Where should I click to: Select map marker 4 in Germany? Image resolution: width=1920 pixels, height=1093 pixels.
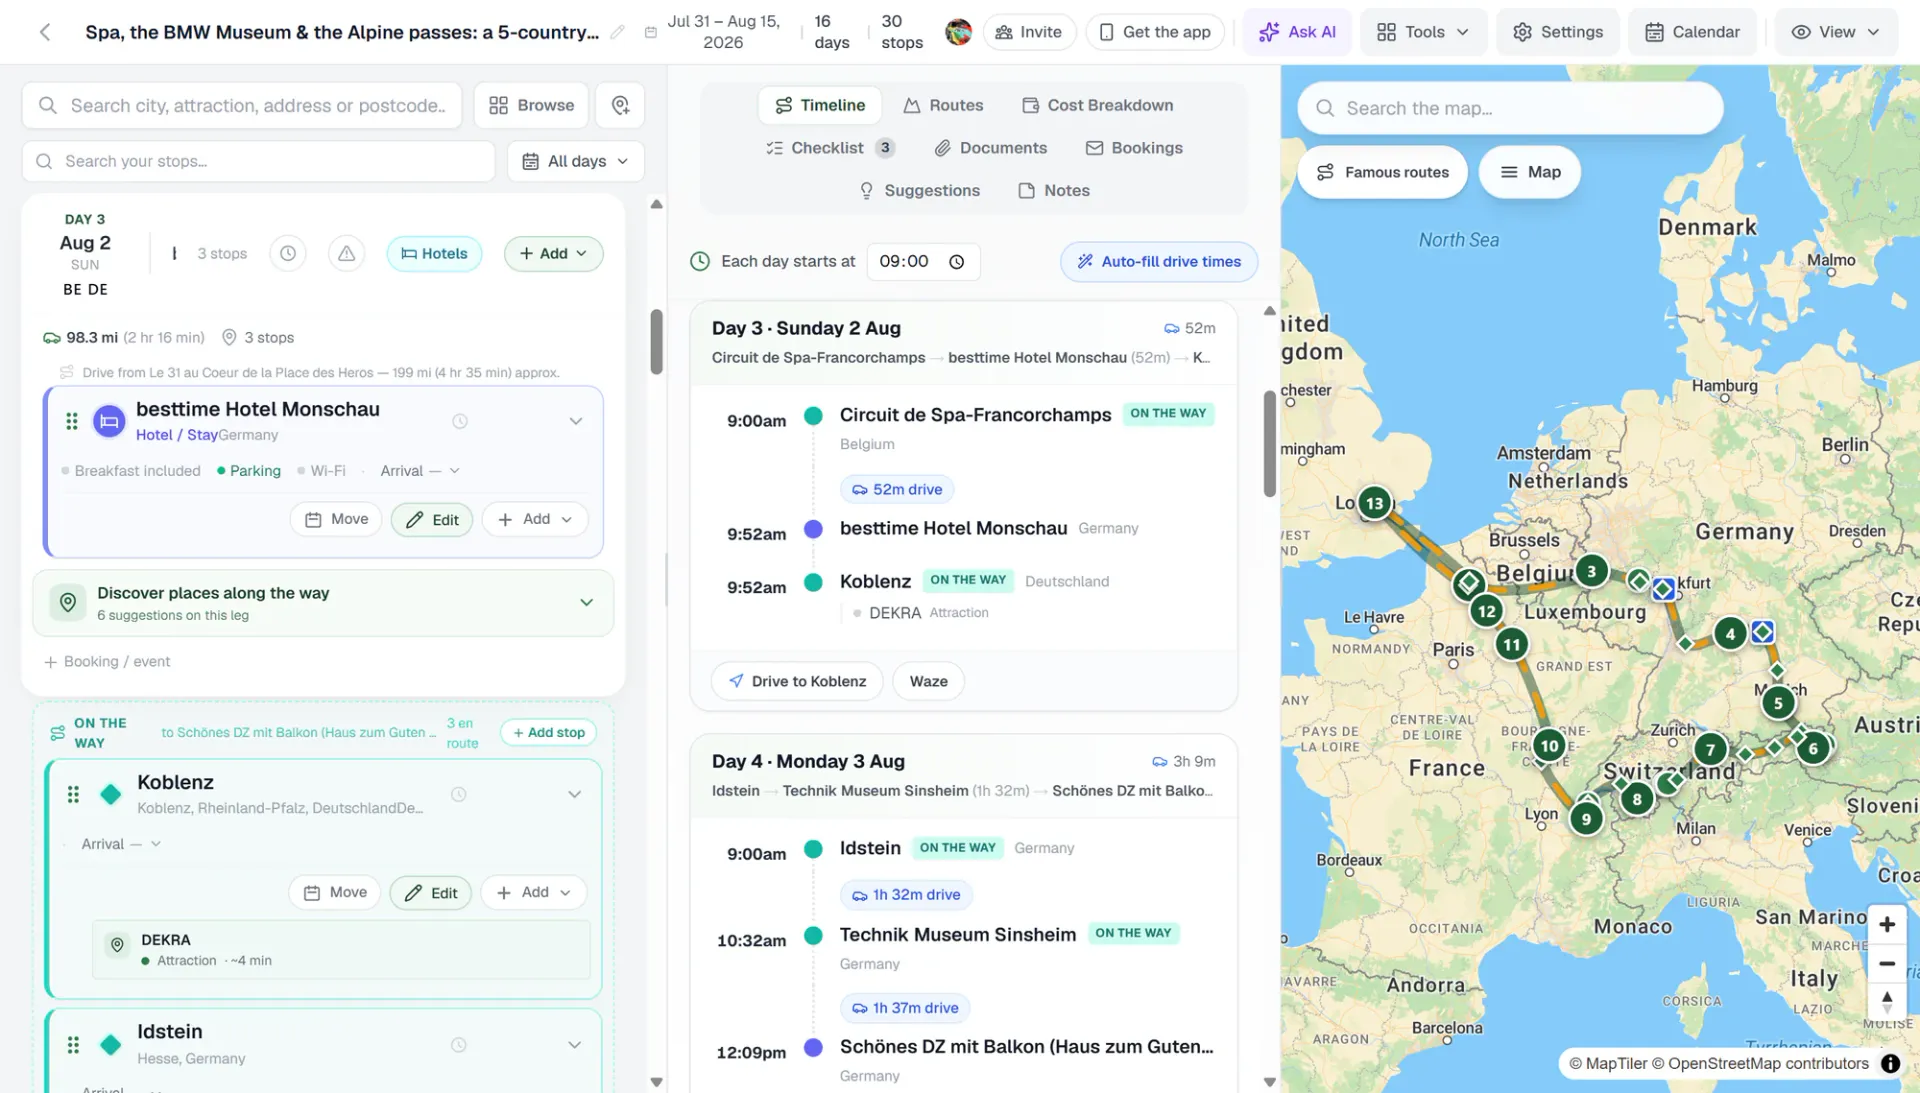[x=1730, y=633]
